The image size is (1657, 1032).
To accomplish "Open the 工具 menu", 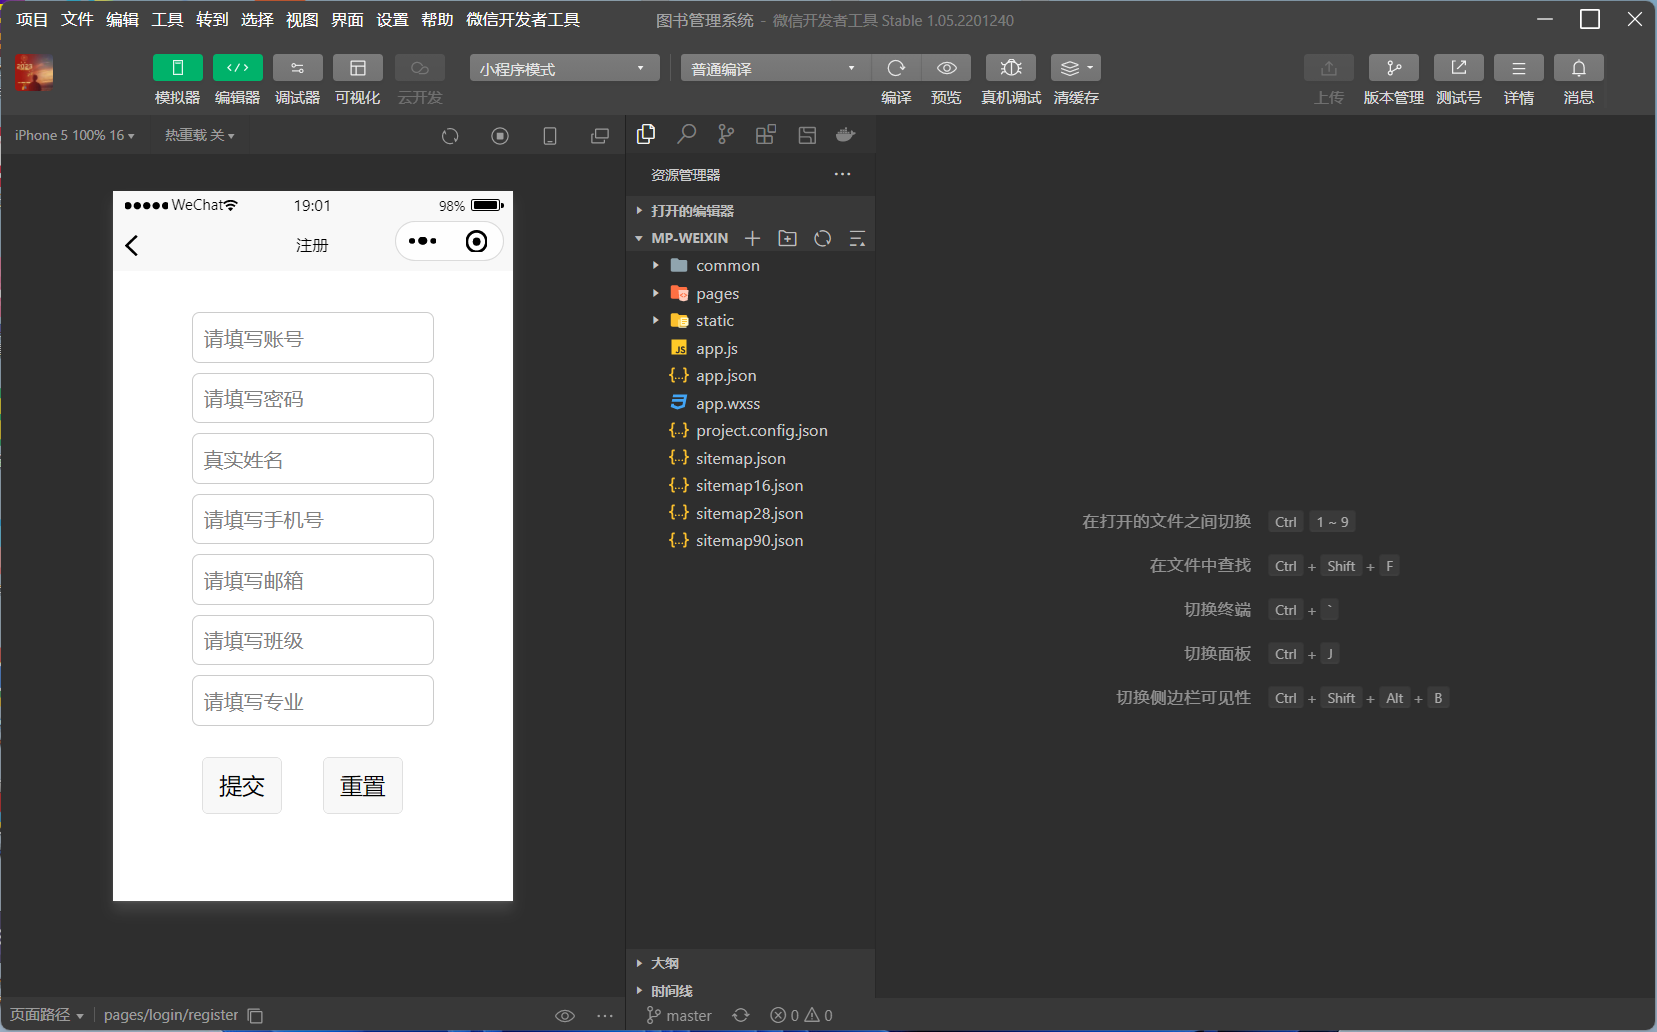I will (x=167, y=19).
